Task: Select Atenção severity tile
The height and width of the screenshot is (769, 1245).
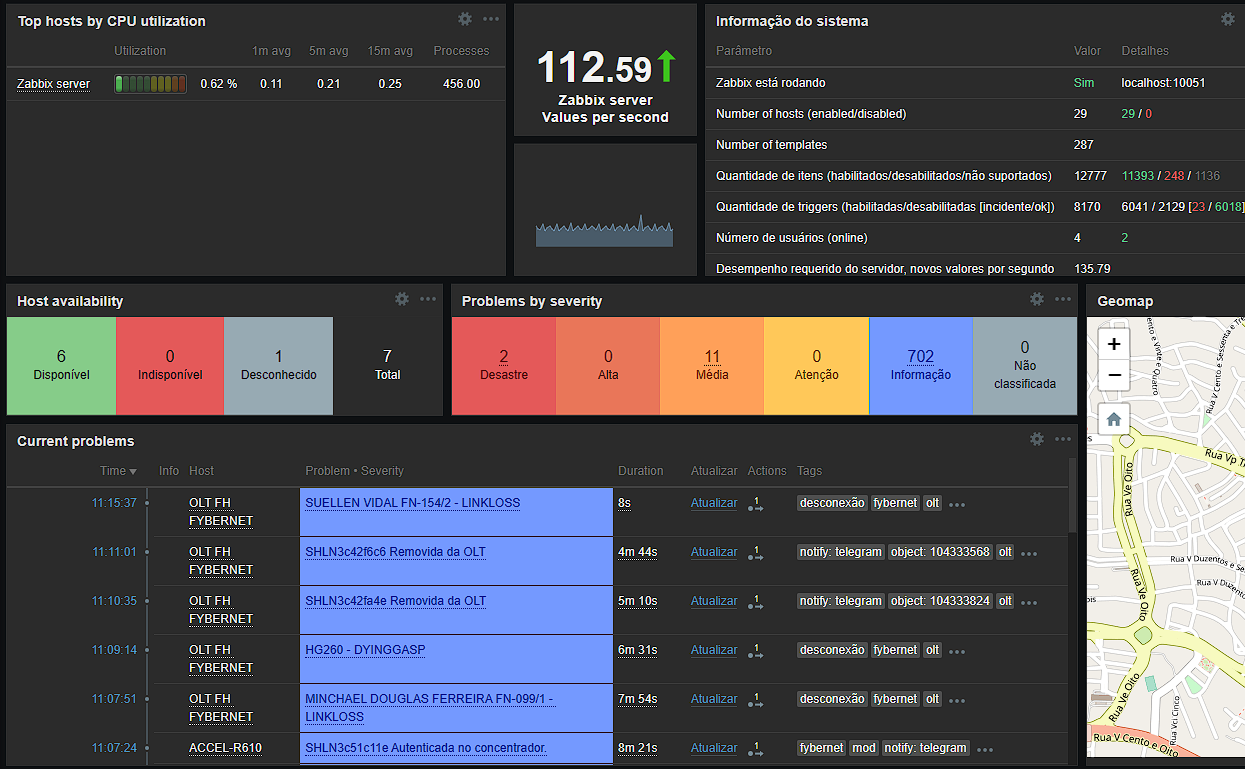Action: click(817, 366)
